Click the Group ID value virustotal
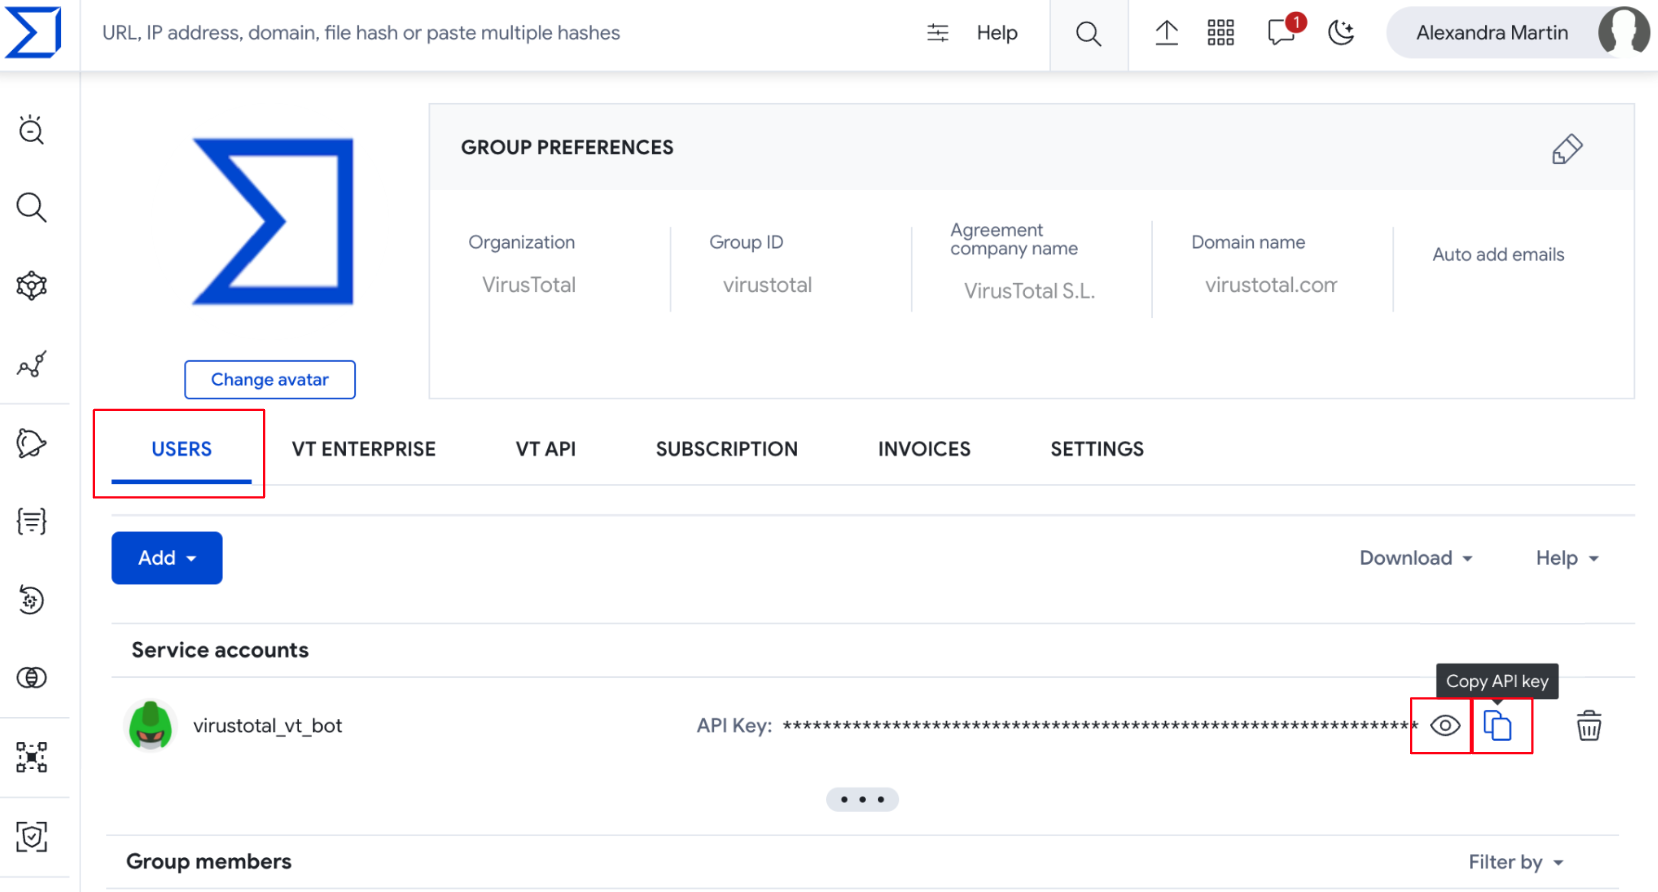 [x=767, y=285]
